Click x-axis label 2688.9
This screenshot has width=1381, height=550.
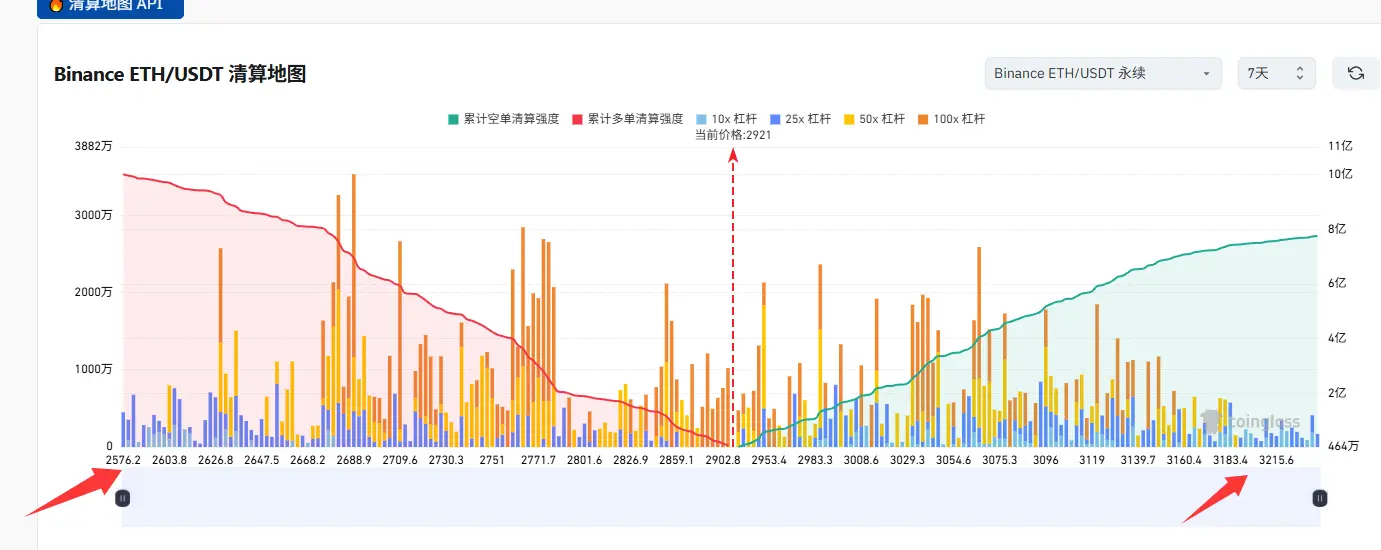pos(354,460)
